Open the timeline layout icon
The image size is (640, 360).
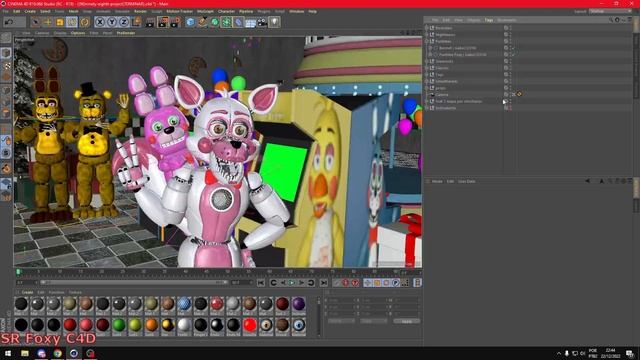point(418,282)
